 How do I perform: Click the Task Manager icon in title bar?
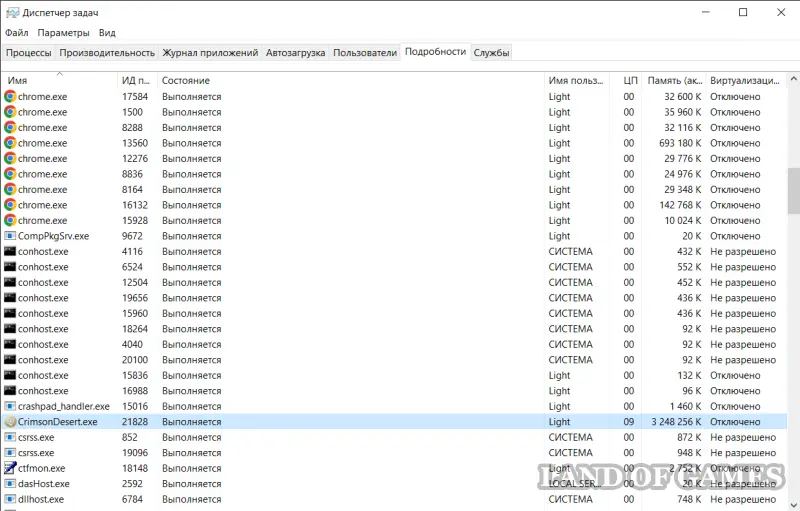point(11,12)
